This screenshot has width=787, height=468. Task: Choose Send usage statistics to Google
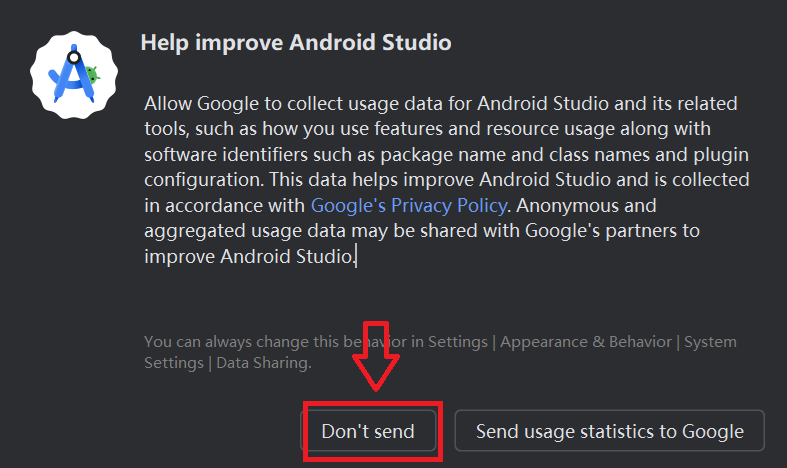tap(609, 431)
